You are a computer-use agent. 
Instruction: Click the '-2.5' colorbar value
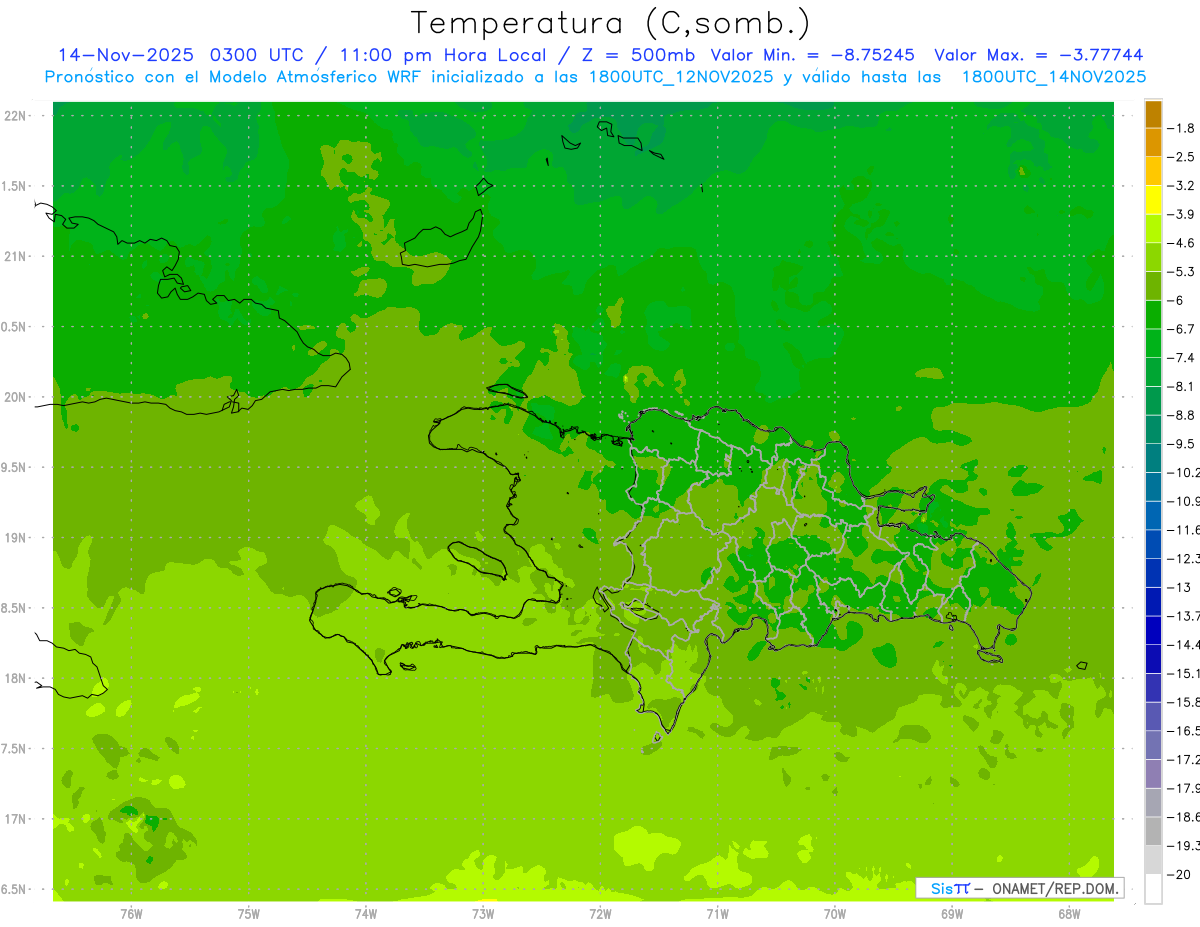point(1181,157)
